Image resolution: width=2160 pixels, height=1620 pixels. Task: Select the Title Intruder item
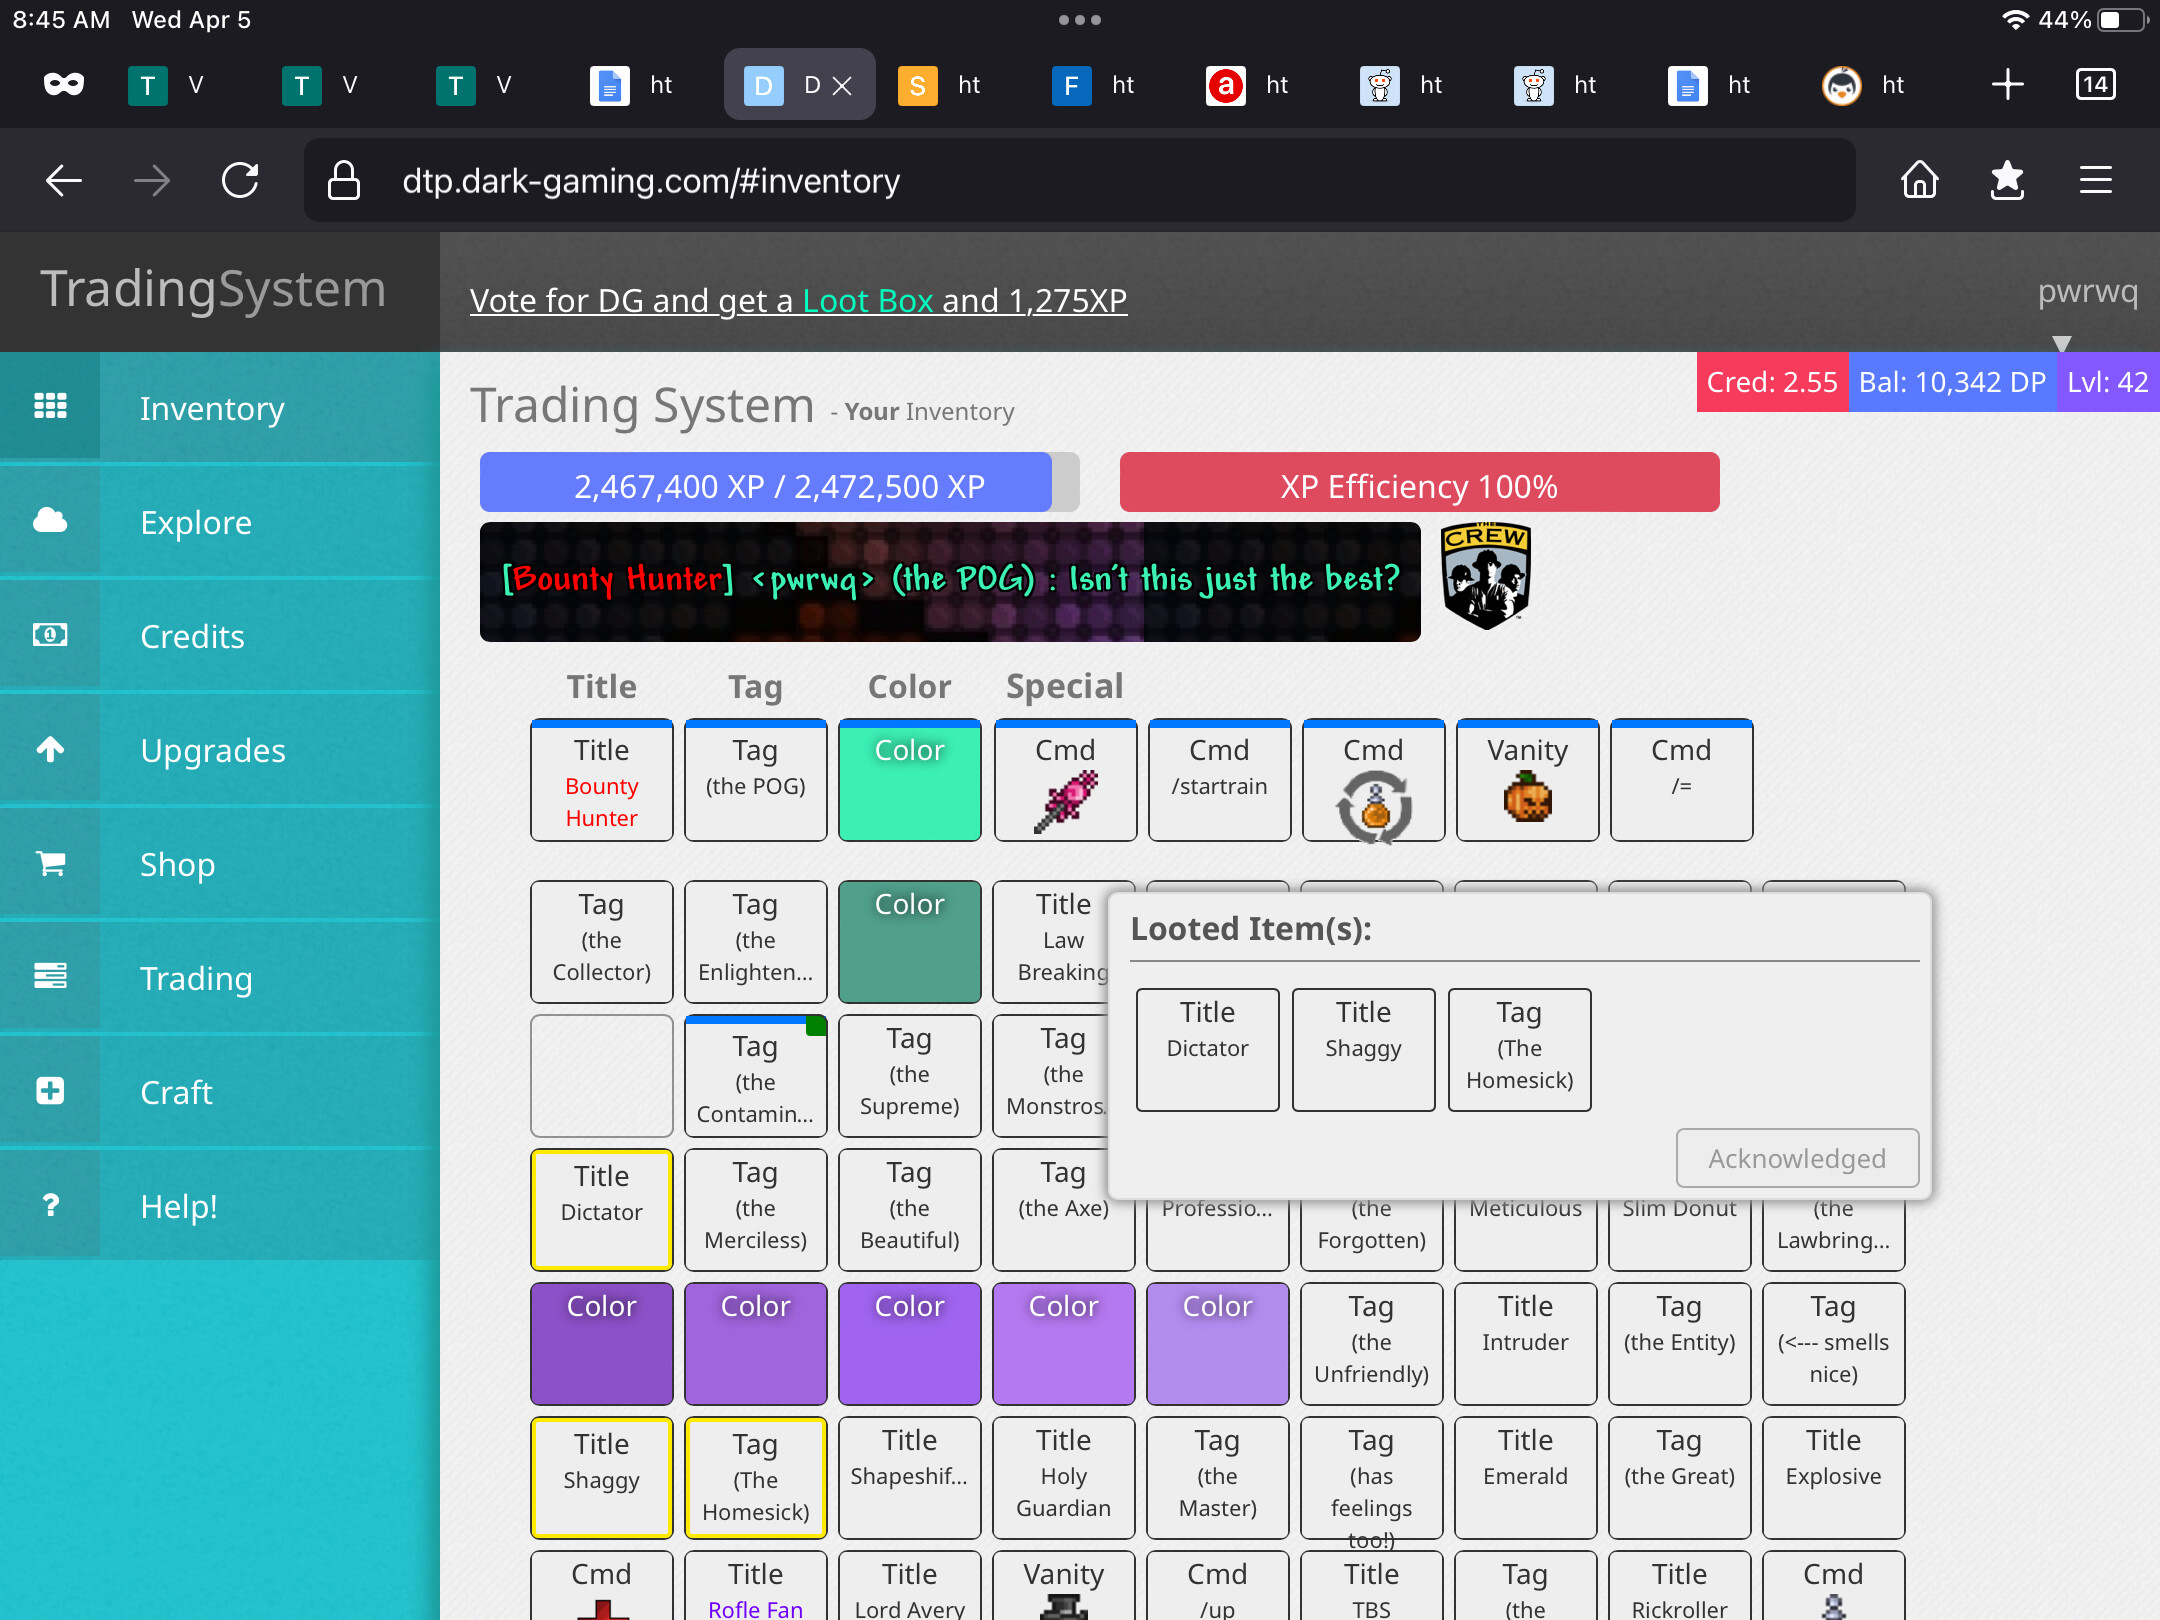point(1525,1343)
